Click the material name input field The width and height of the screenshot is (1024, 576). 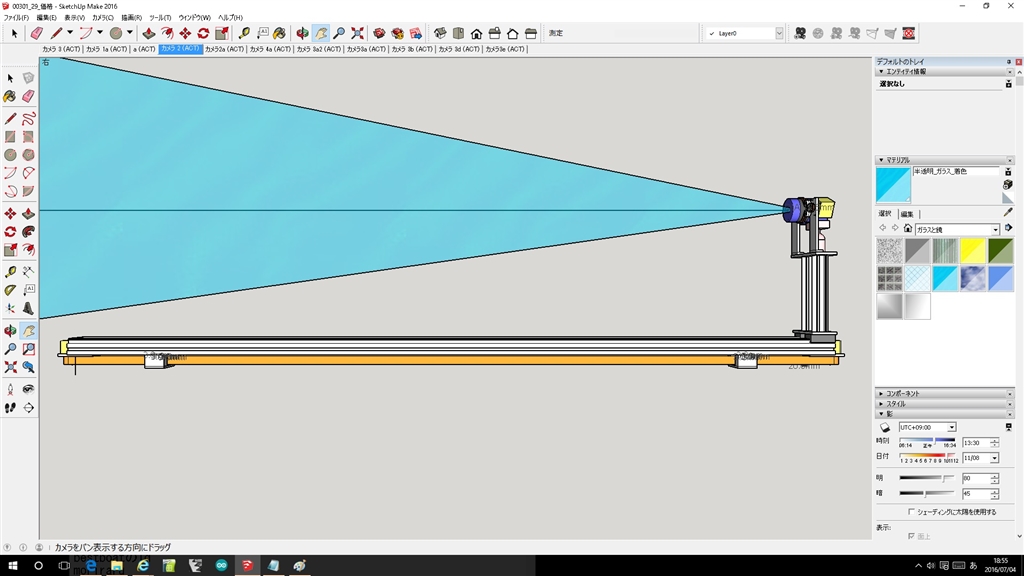[x=956, y=171]
